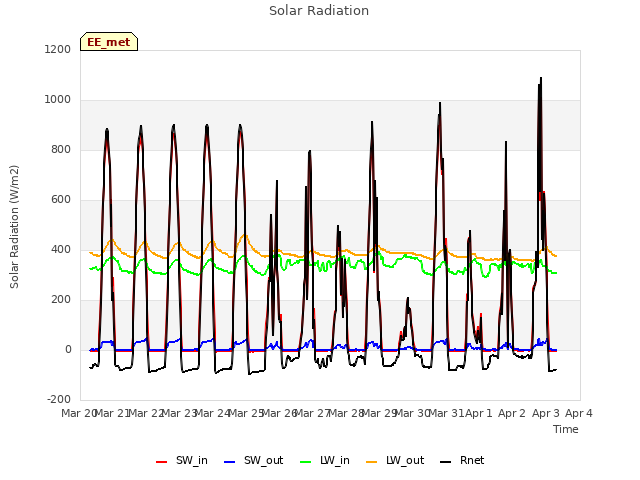This screenshot has height=480, width=640.
Task: Click the Apr 4 x-axis tick label
Action: 579,413
